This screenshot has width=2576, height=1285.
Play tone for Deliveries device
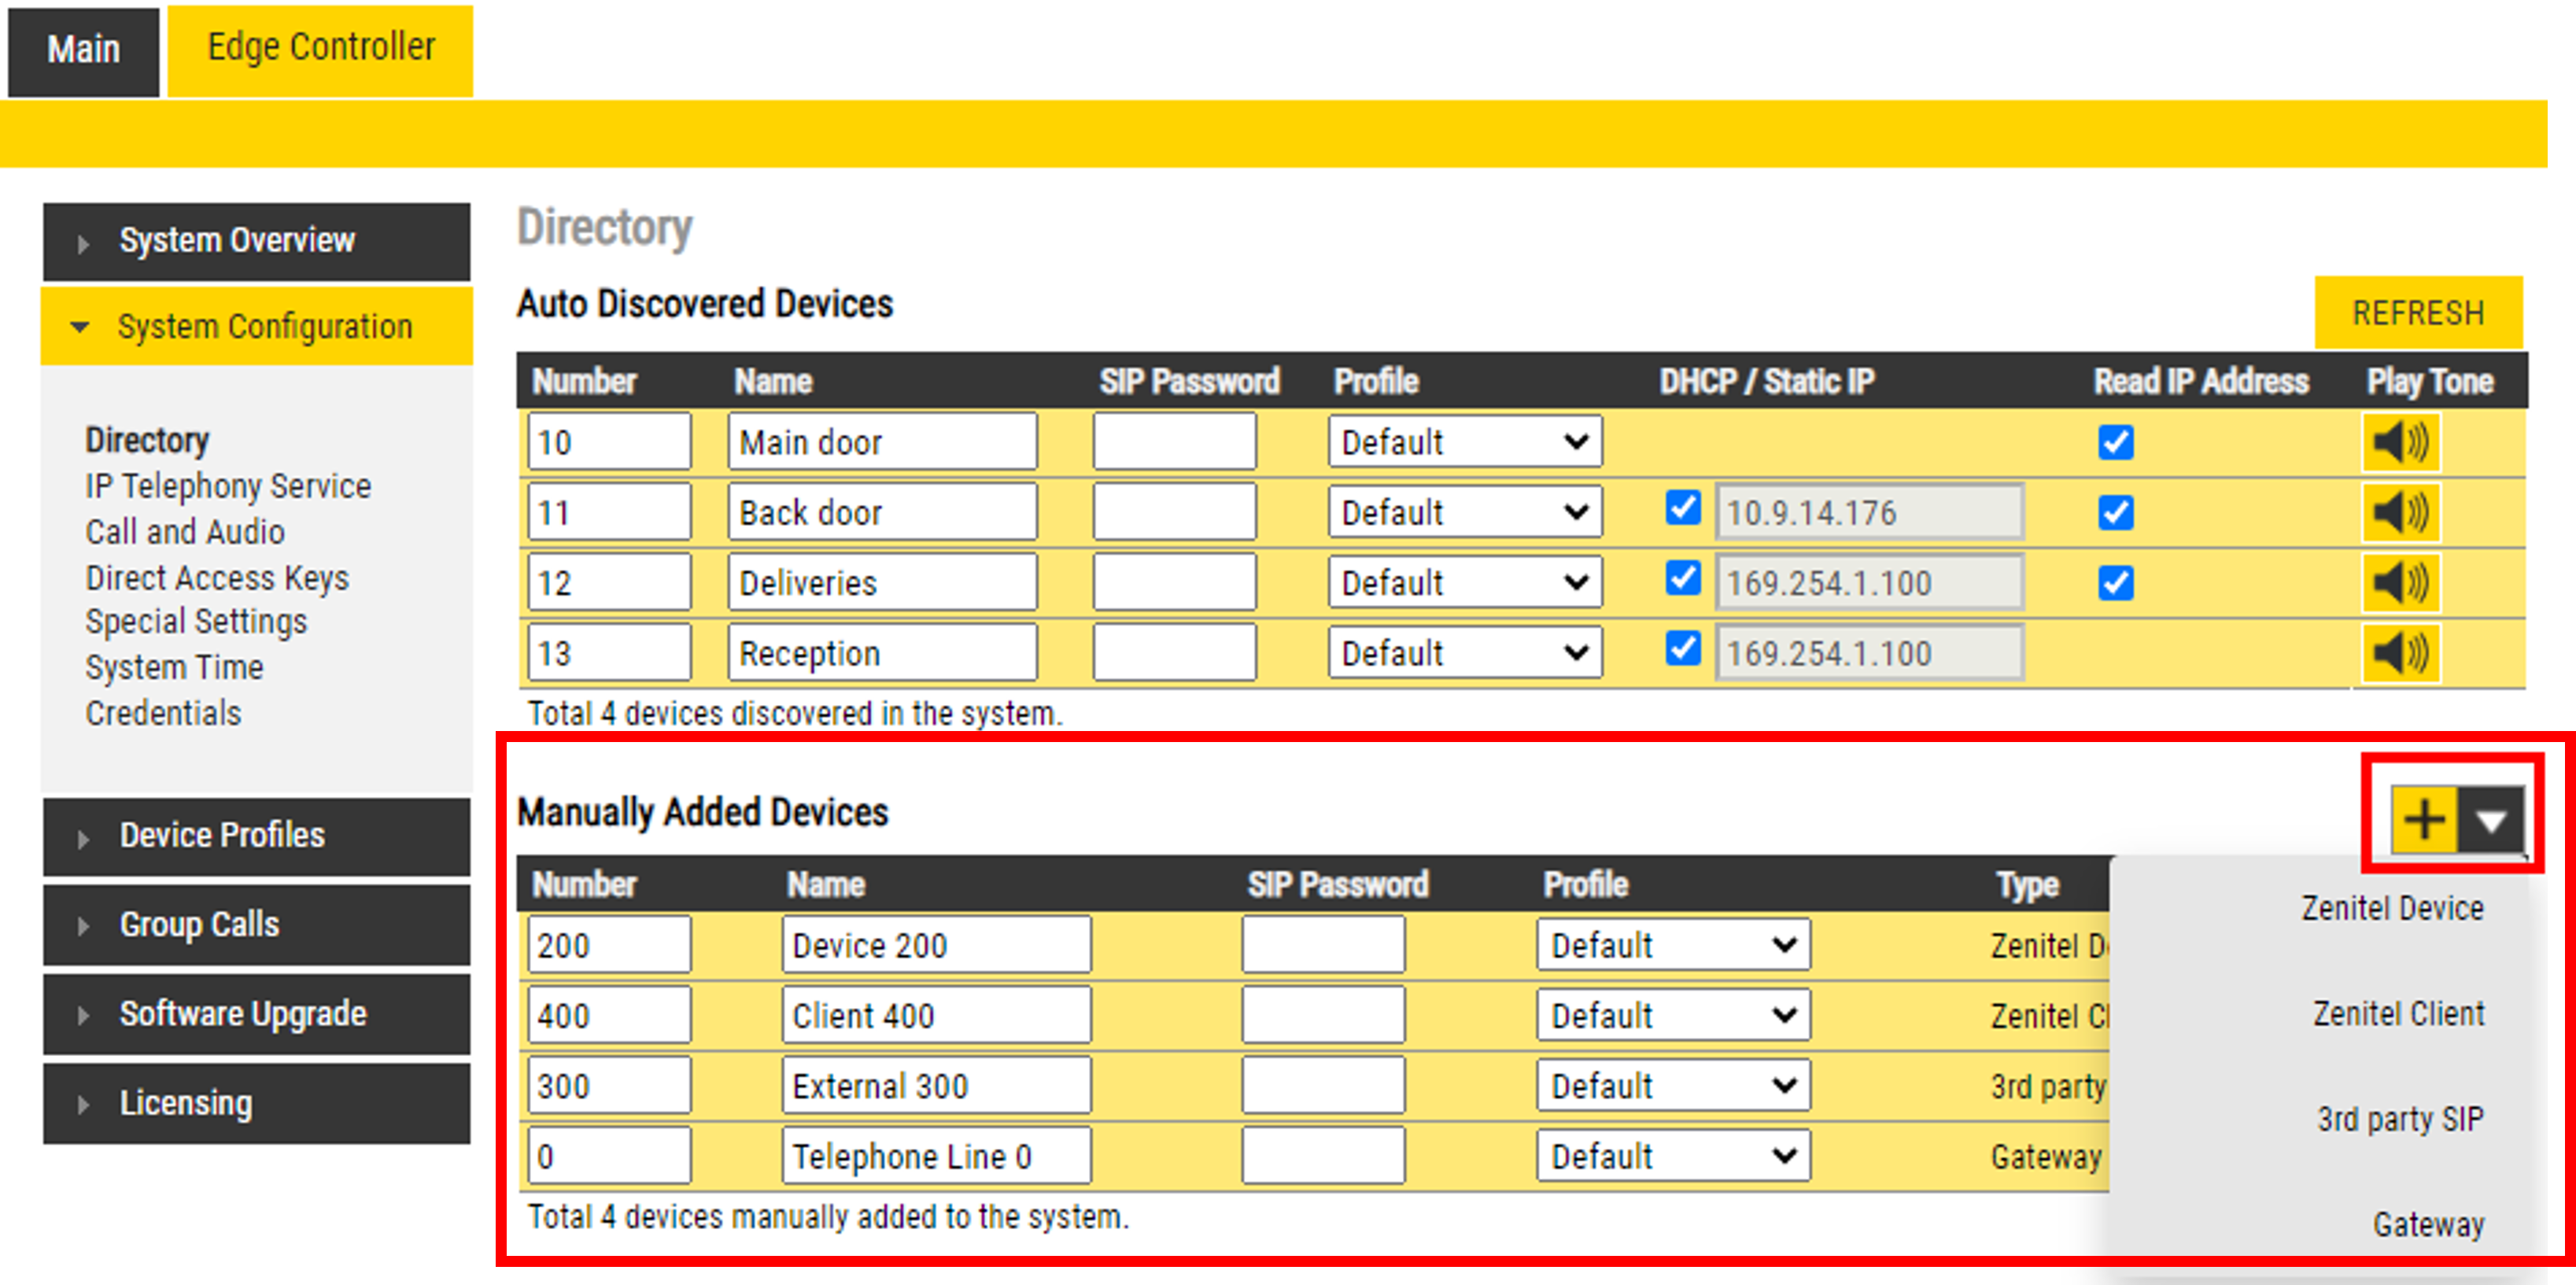tap(2401, 583)
